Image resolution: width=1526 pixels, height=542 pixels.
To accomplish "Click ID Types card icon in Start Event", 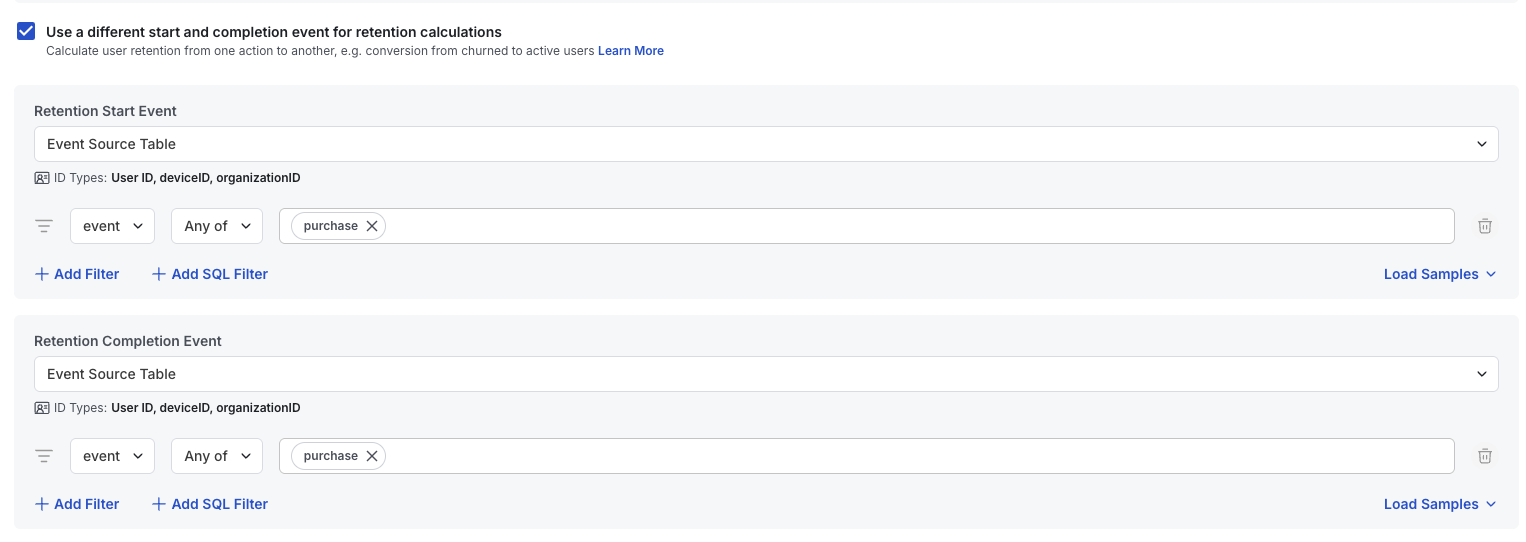I will 42,178.
